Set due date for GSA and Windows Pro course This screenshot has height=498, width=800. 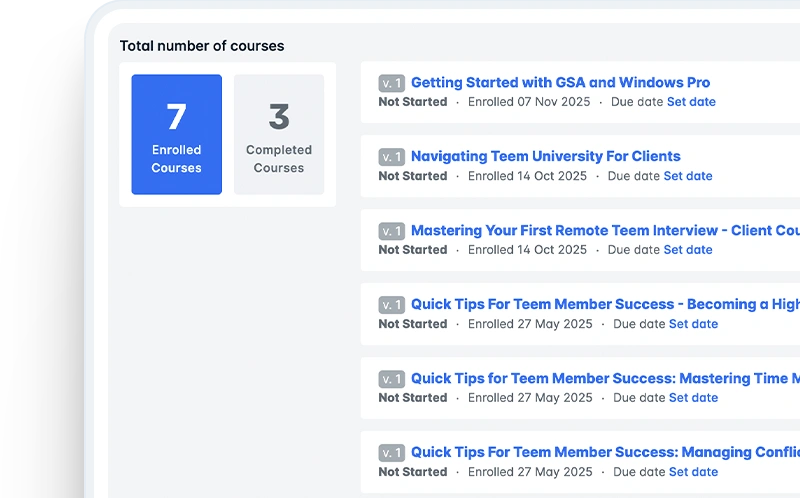691,102
